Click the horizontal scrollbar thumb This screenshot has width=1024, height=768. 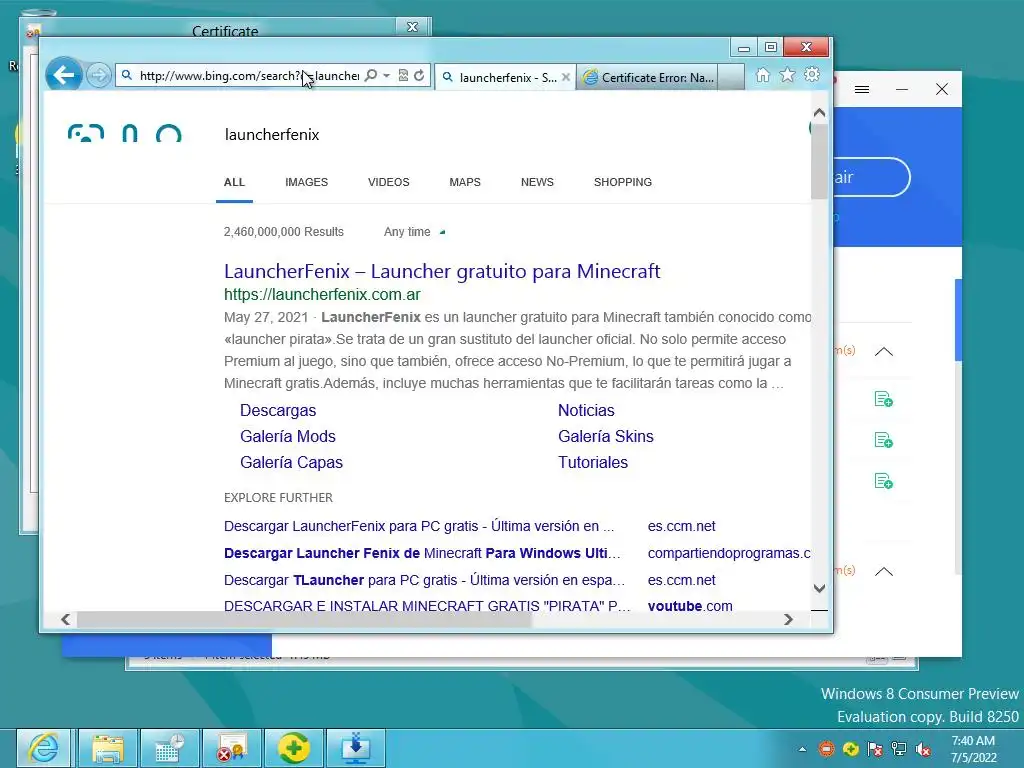(304, 619)
